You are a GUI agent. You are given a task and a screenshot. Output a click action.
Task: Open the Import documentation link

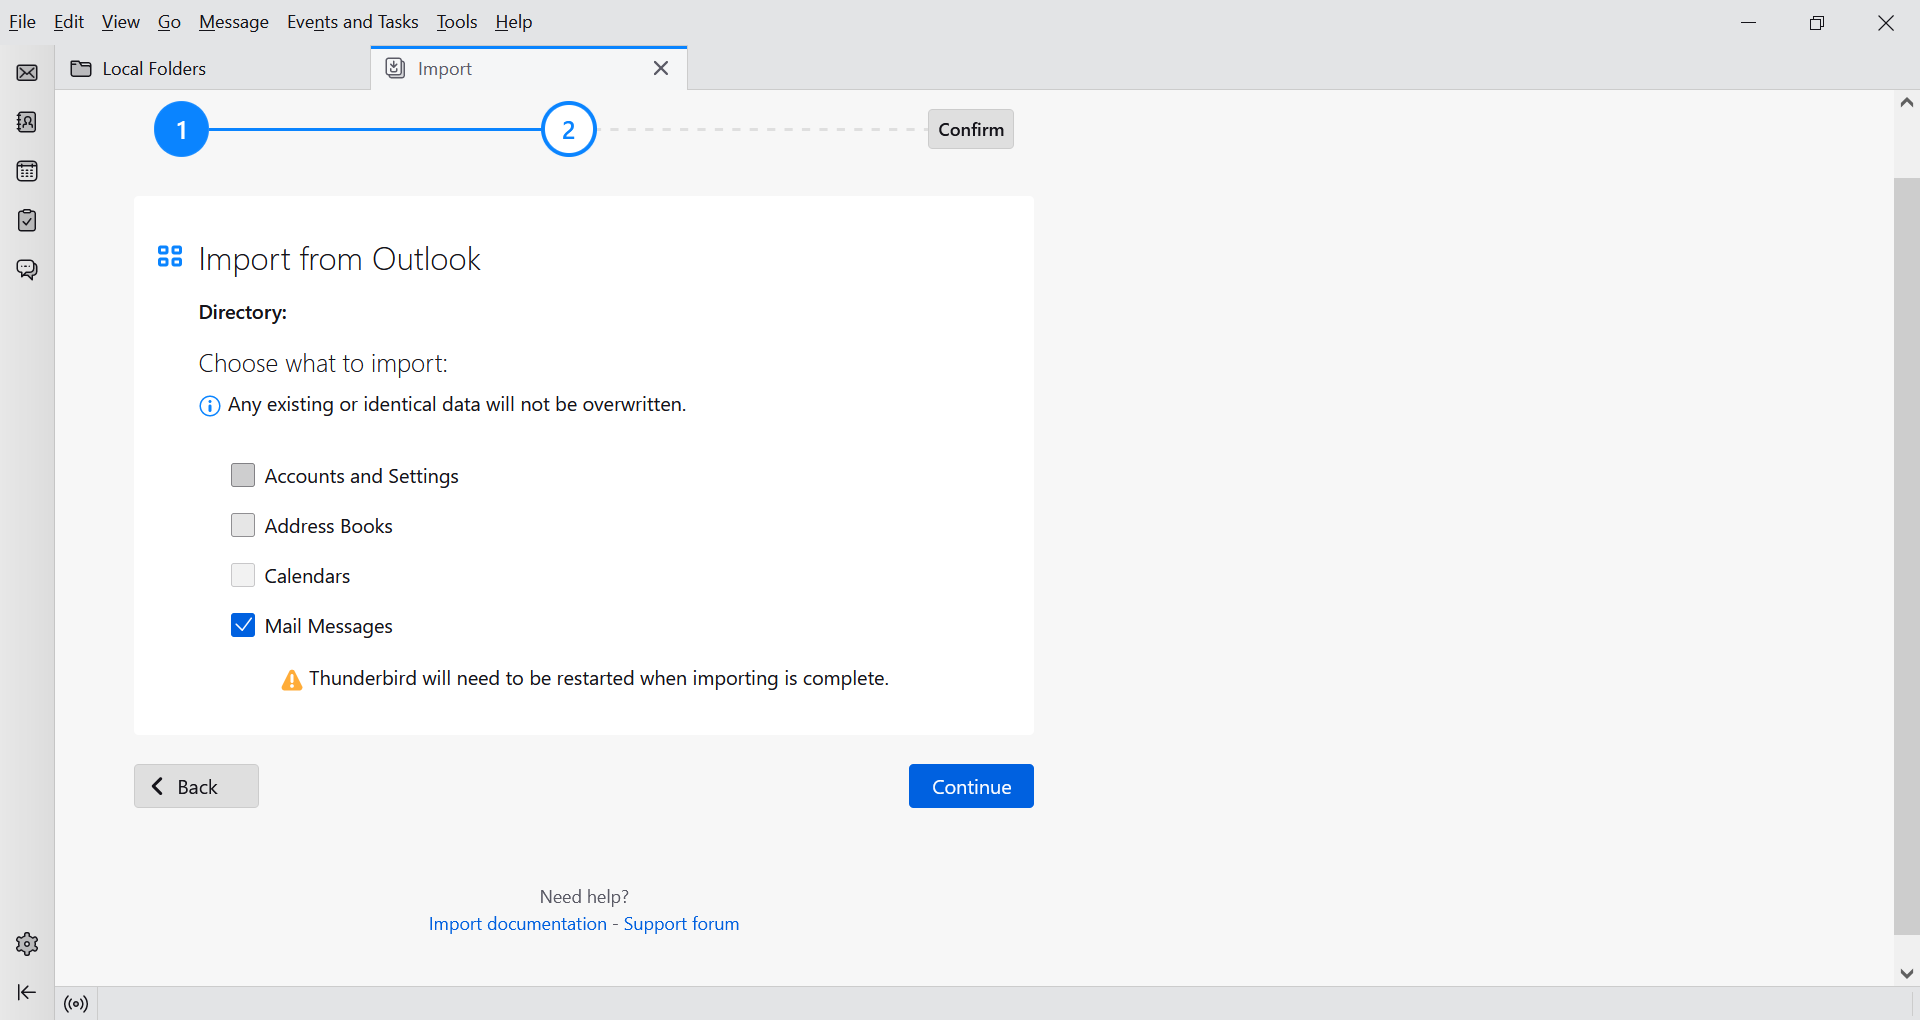point(517,924)
